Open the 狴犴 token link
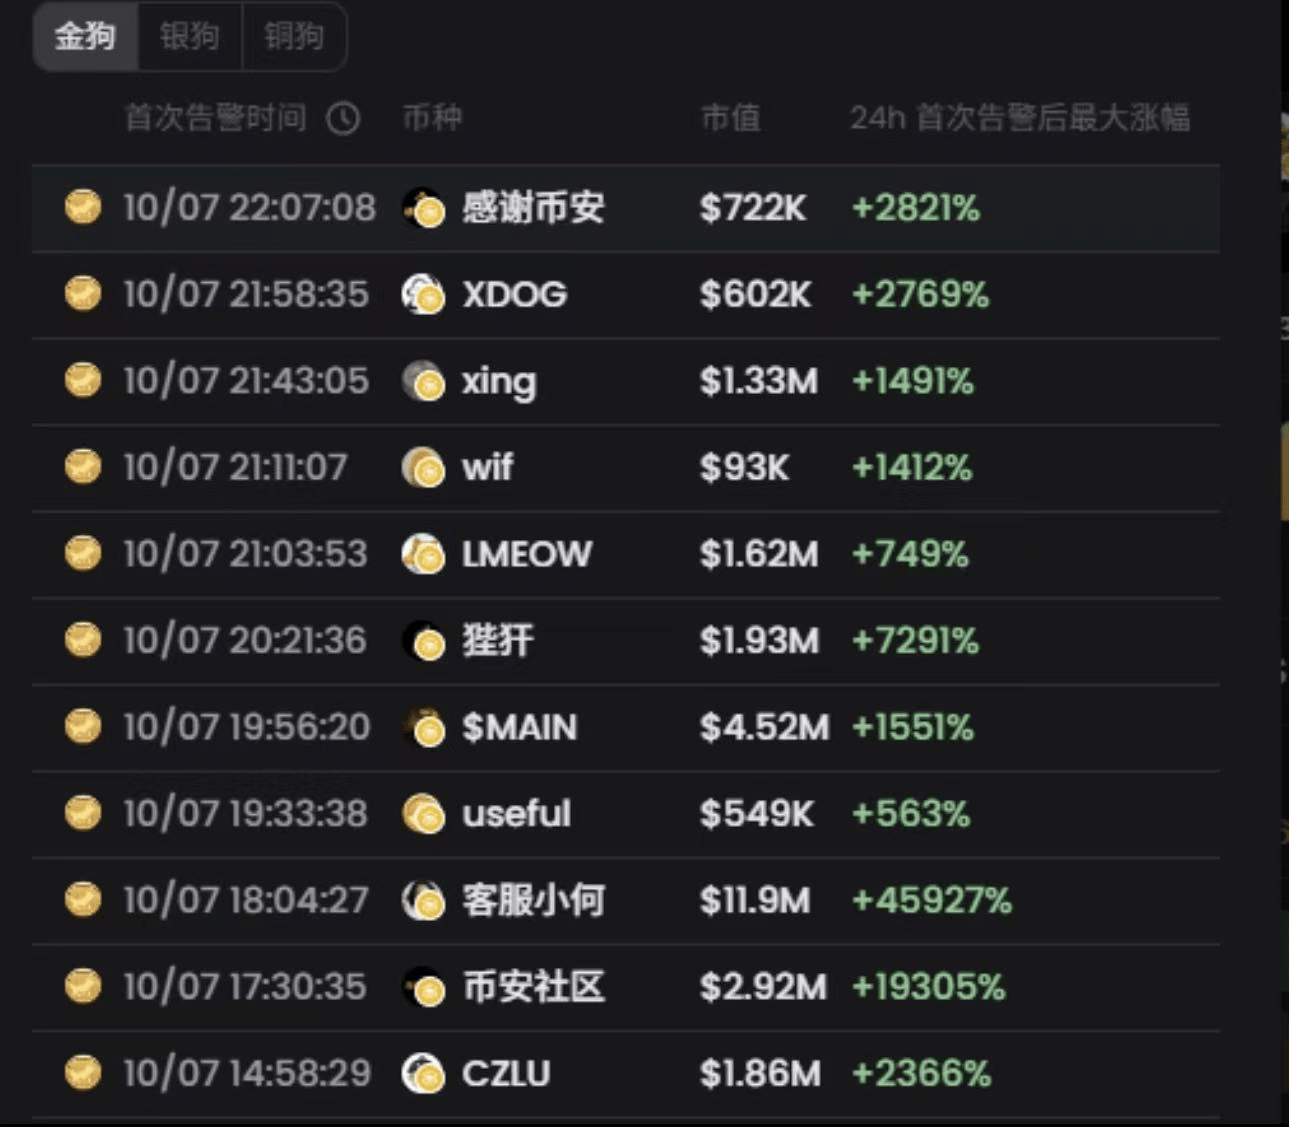The width and height of the screenshot is (1289, 1127). [498, 641]
